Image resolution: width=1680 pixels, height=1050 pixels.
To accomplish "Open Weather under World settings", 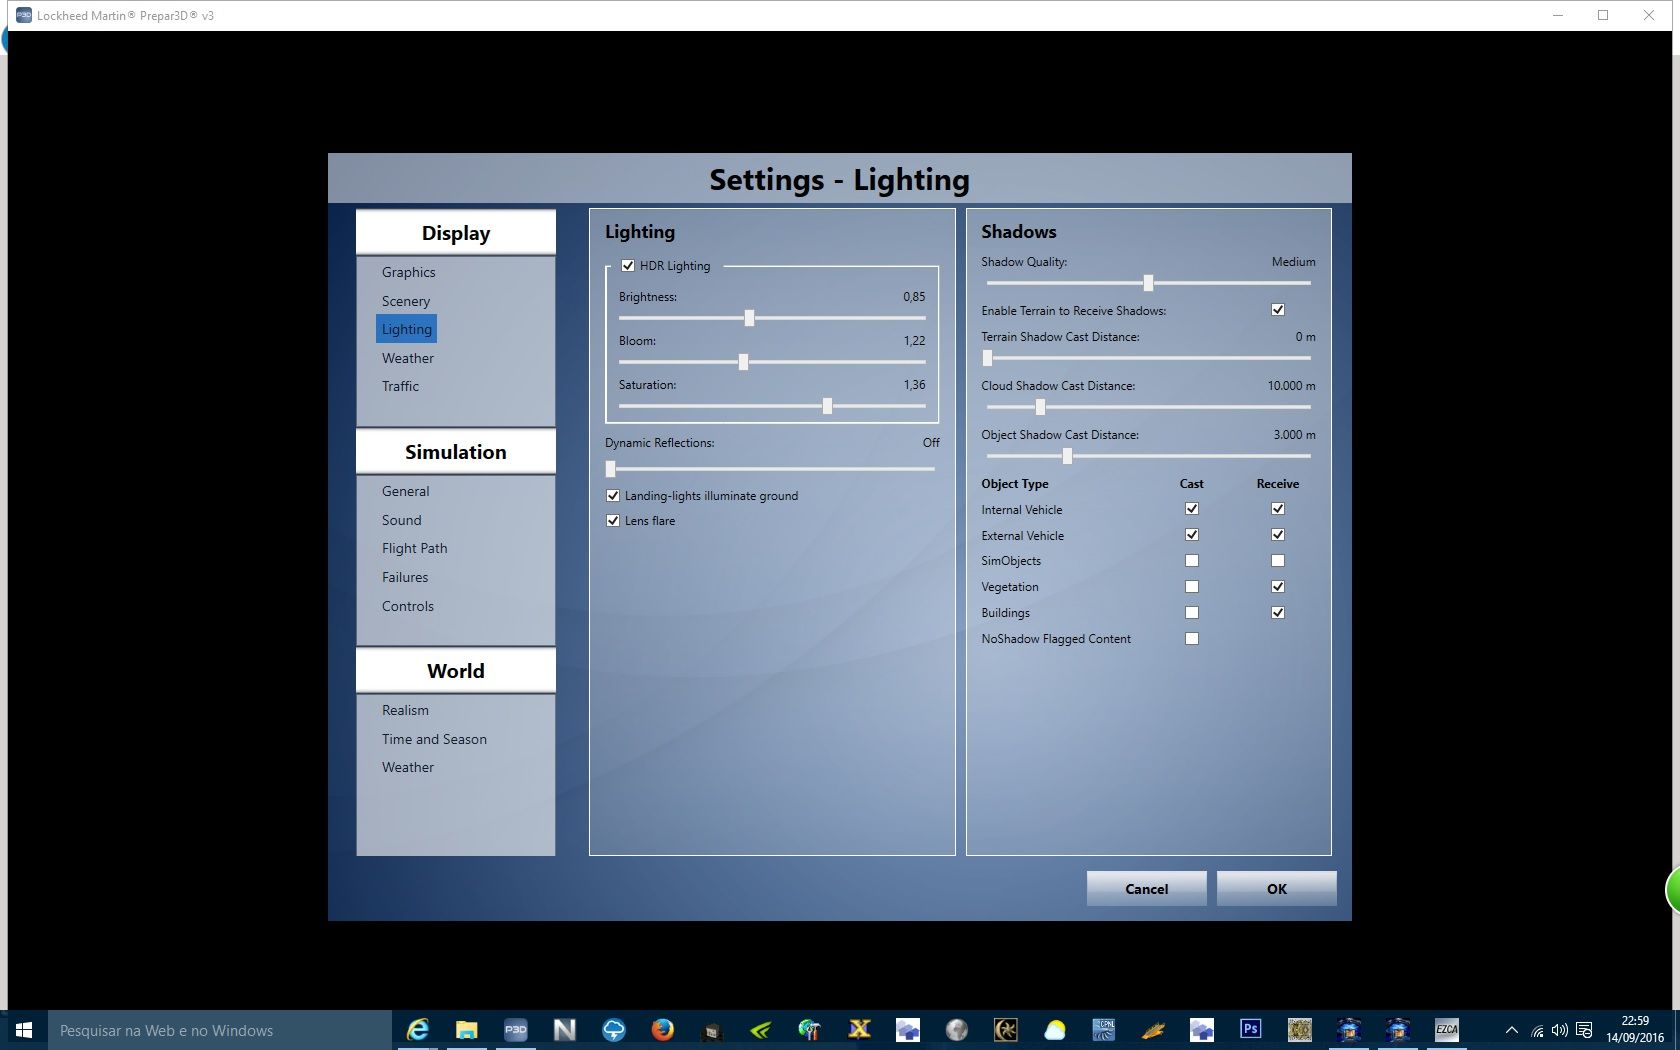I will click(407, 767).
